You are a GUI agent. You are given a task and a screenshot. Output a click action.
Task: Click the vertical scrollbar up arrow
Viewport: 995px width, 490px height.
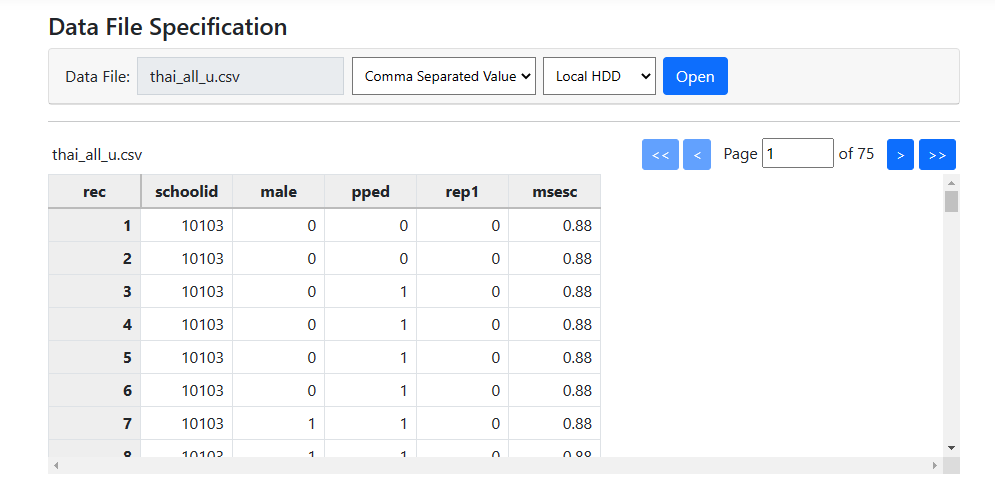pyautogui.click(x=951, y=183)
